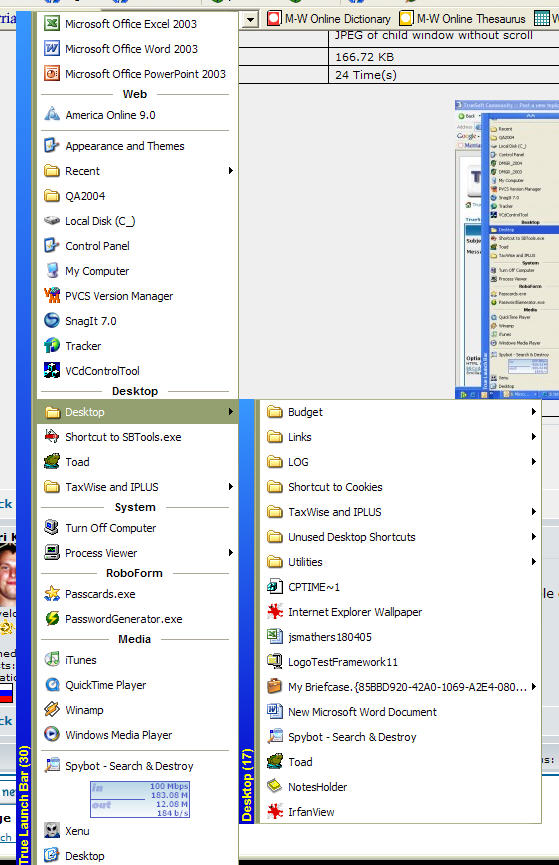Expand Links folder submenu arrow

pos(534,437)
